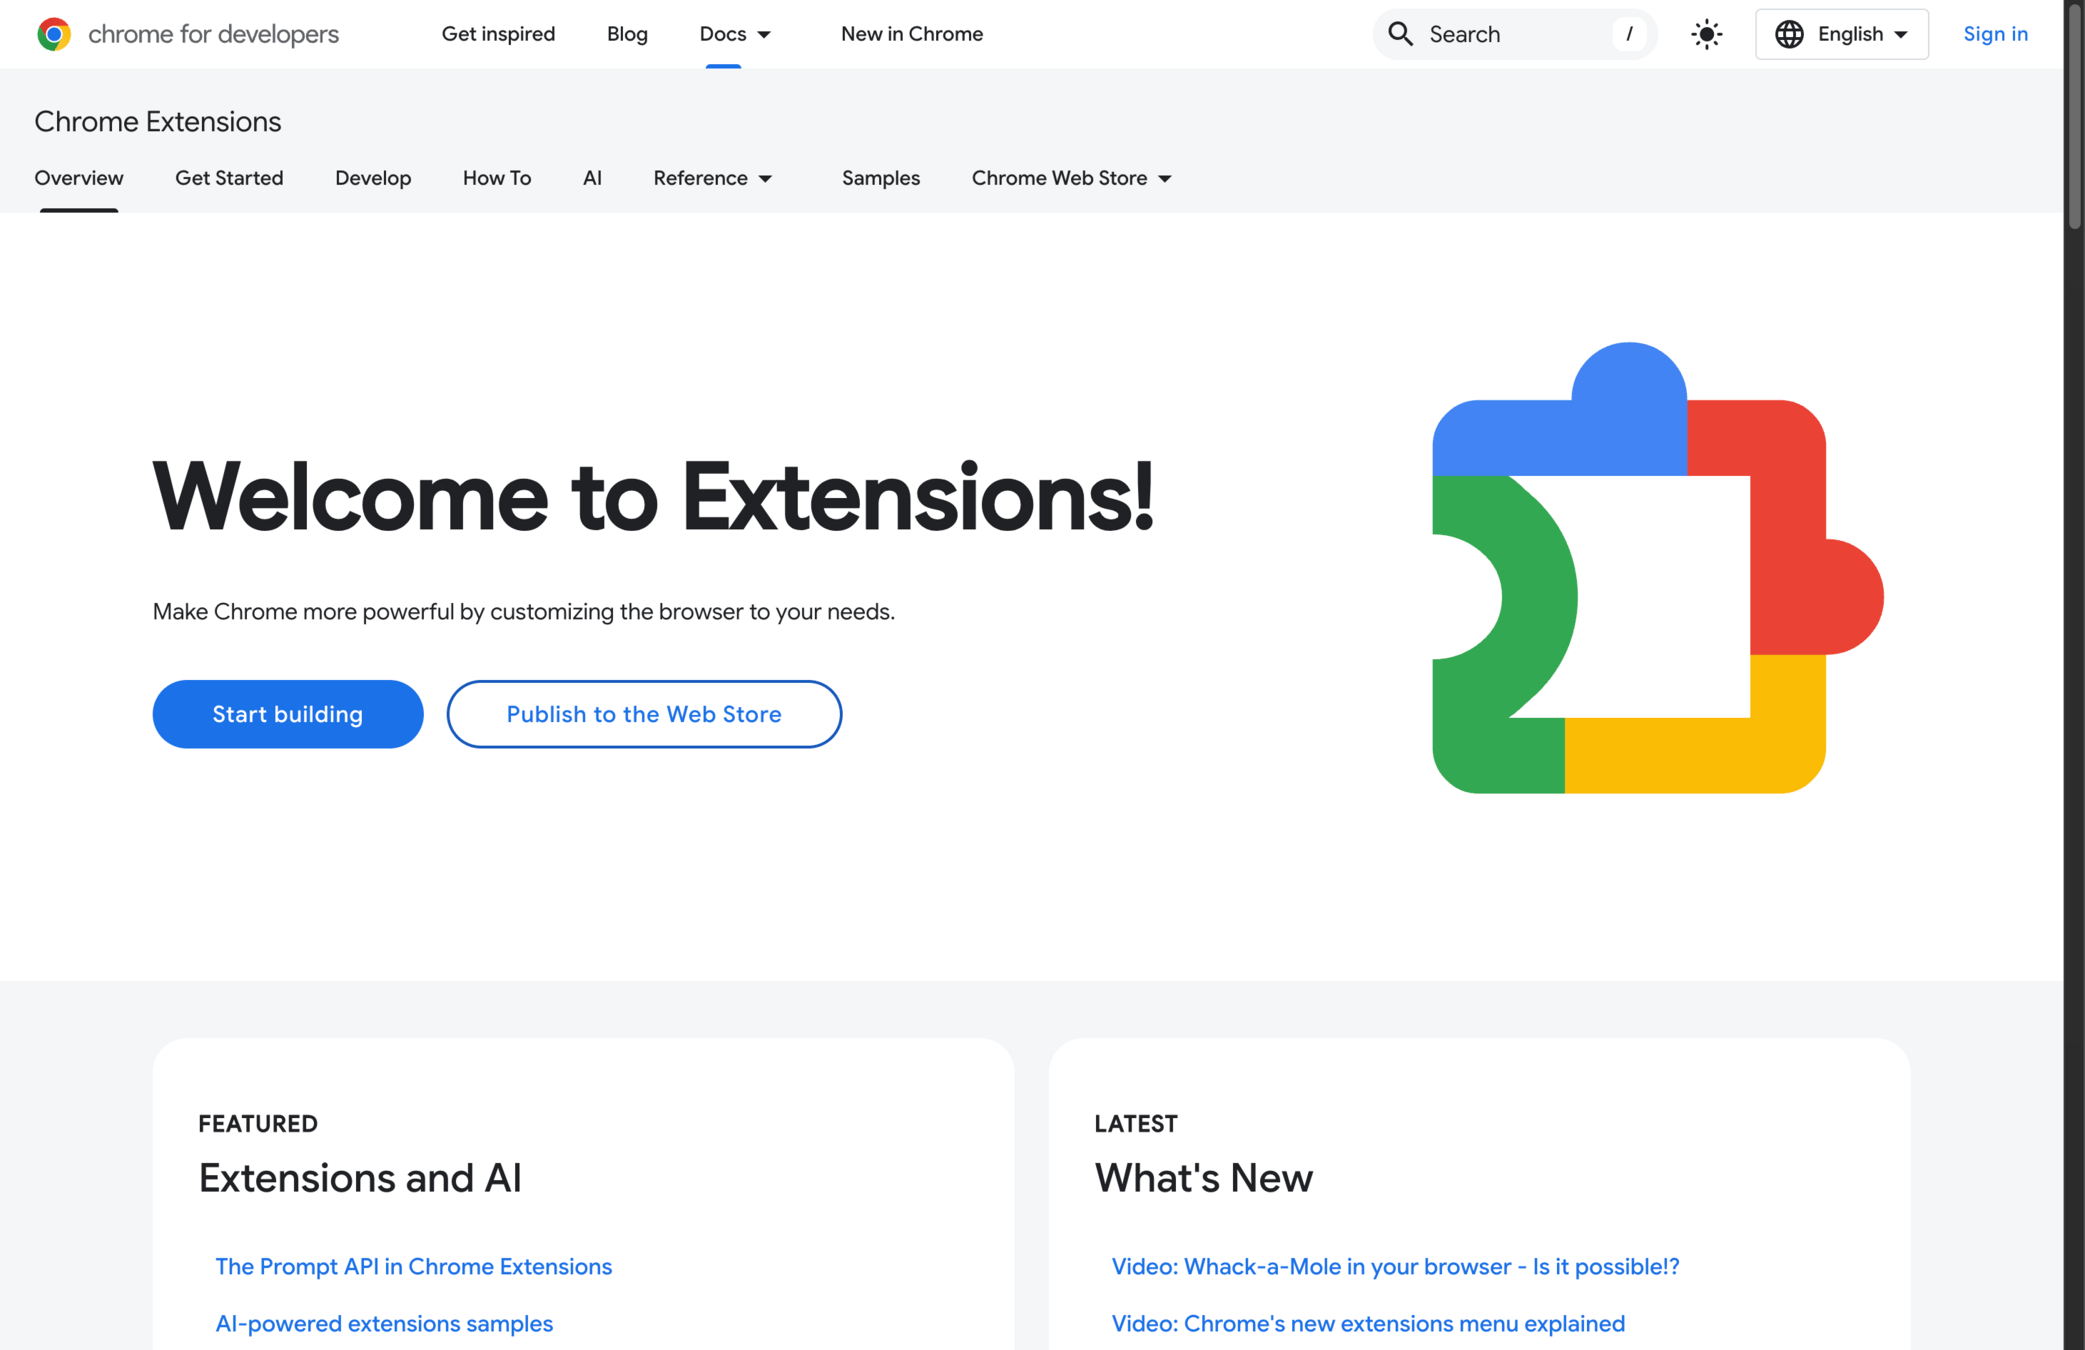Expand the Chrome Web Store dropdown

click(1071, 178)
